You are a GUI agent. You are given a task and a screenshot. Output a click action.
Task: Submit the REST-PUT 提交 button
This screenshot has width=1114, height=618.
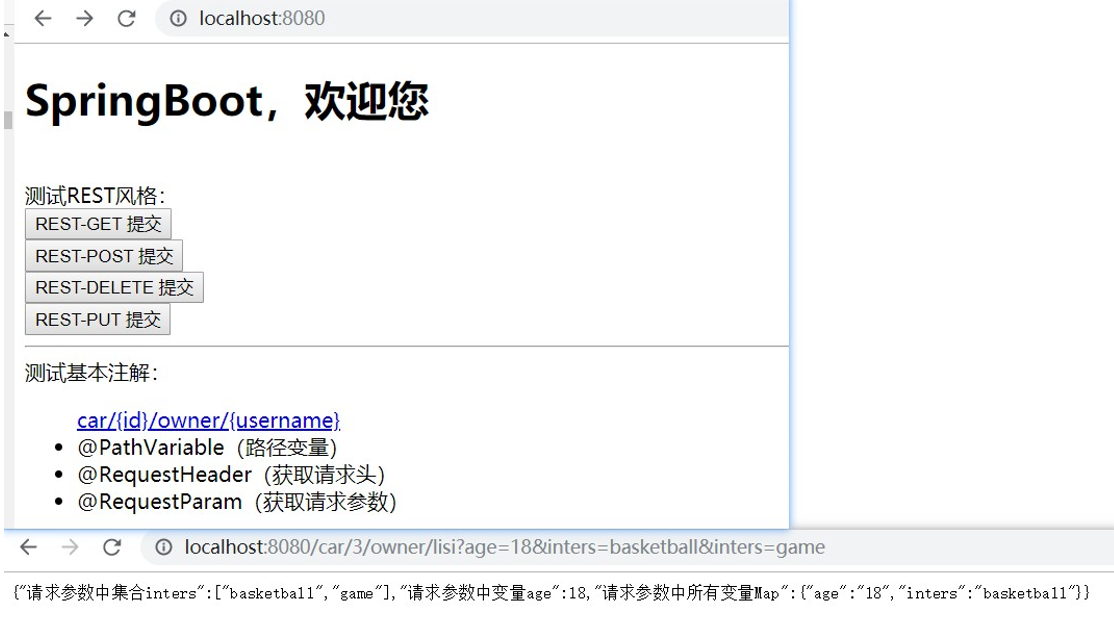98,320
